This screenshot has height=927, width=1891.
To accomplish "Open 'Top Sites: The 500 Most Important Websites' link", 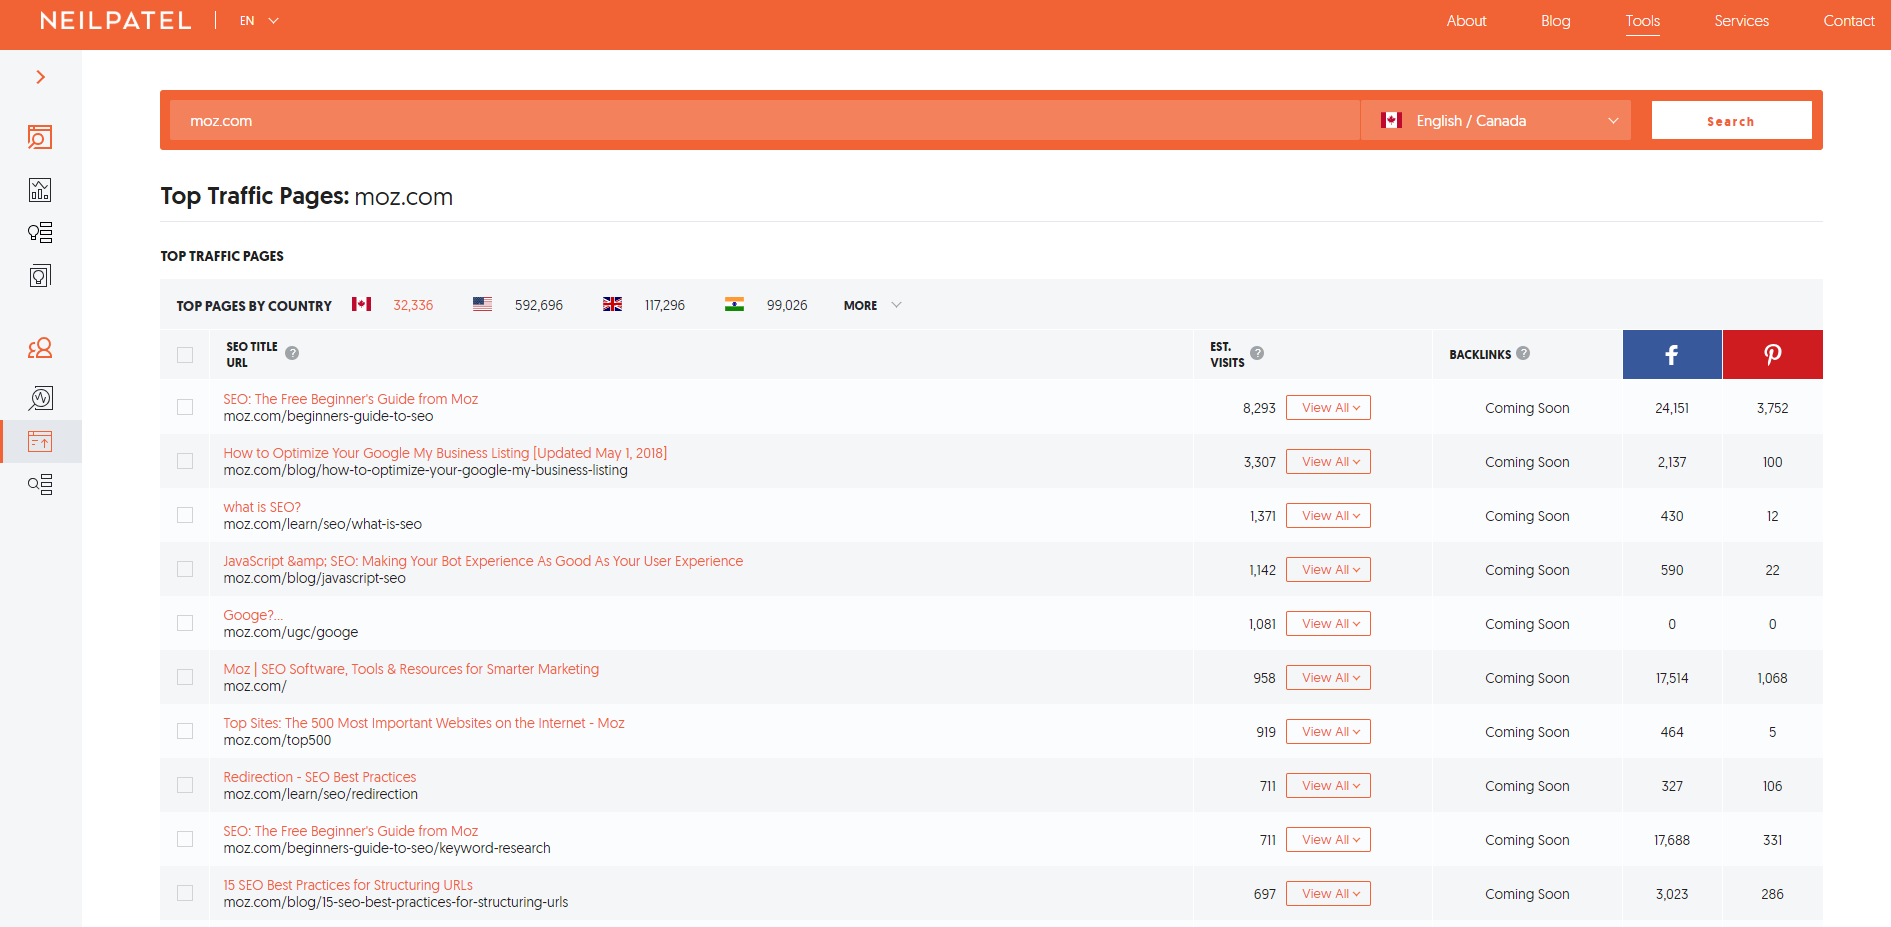I will click(424, 723).
